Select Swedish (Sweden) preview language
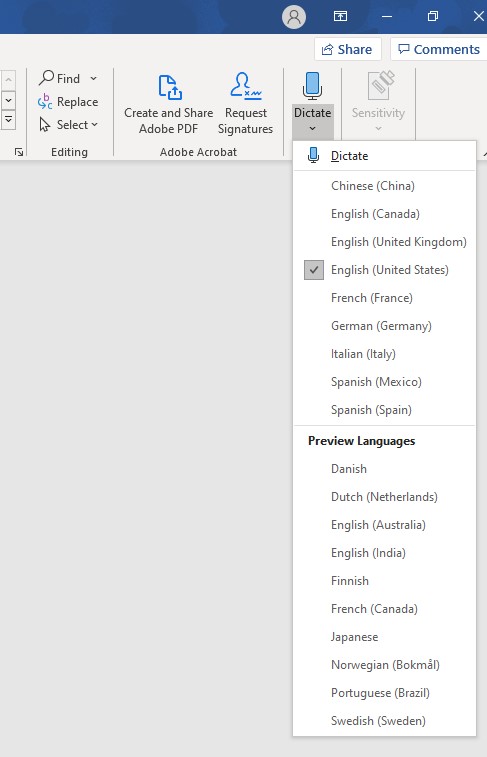 pyautogui.click(x=384, y=721)
